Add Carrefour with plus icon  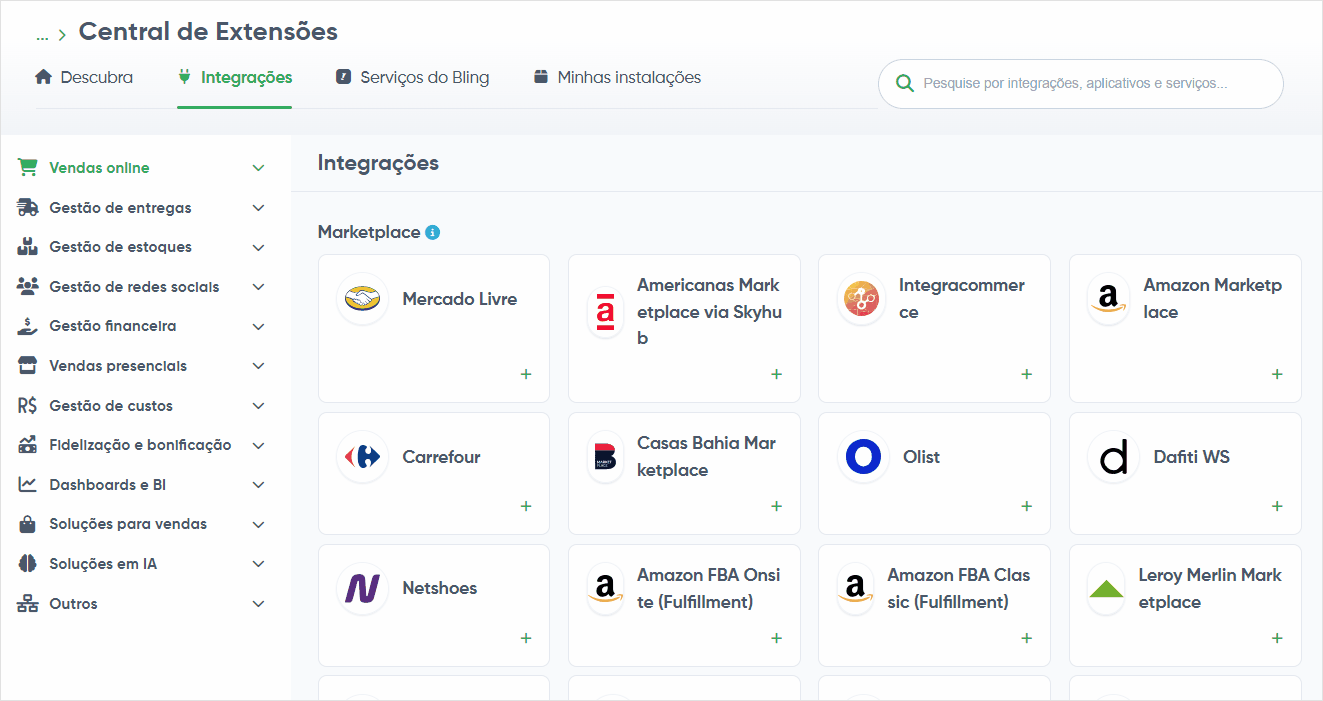coord(526,506)
